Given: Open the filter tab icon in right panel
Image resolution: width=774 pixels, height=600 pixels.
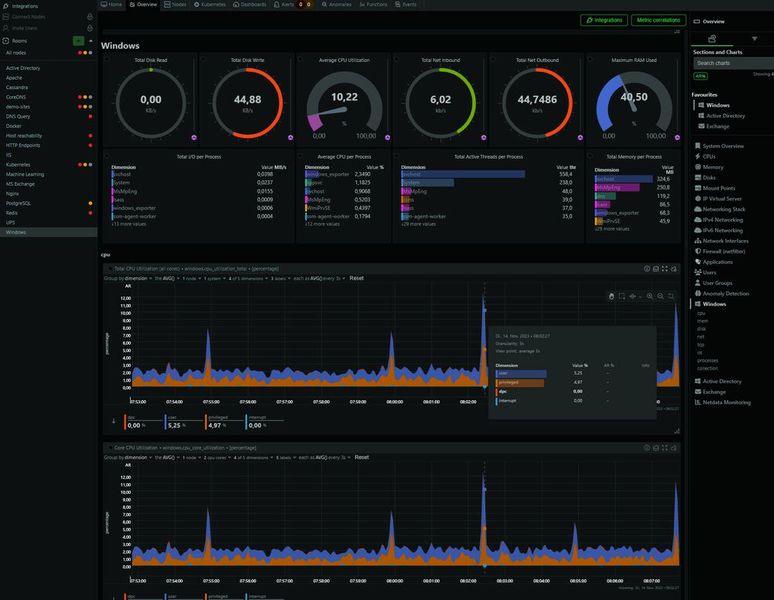Looking at the screenshot, I should point(754,38).
